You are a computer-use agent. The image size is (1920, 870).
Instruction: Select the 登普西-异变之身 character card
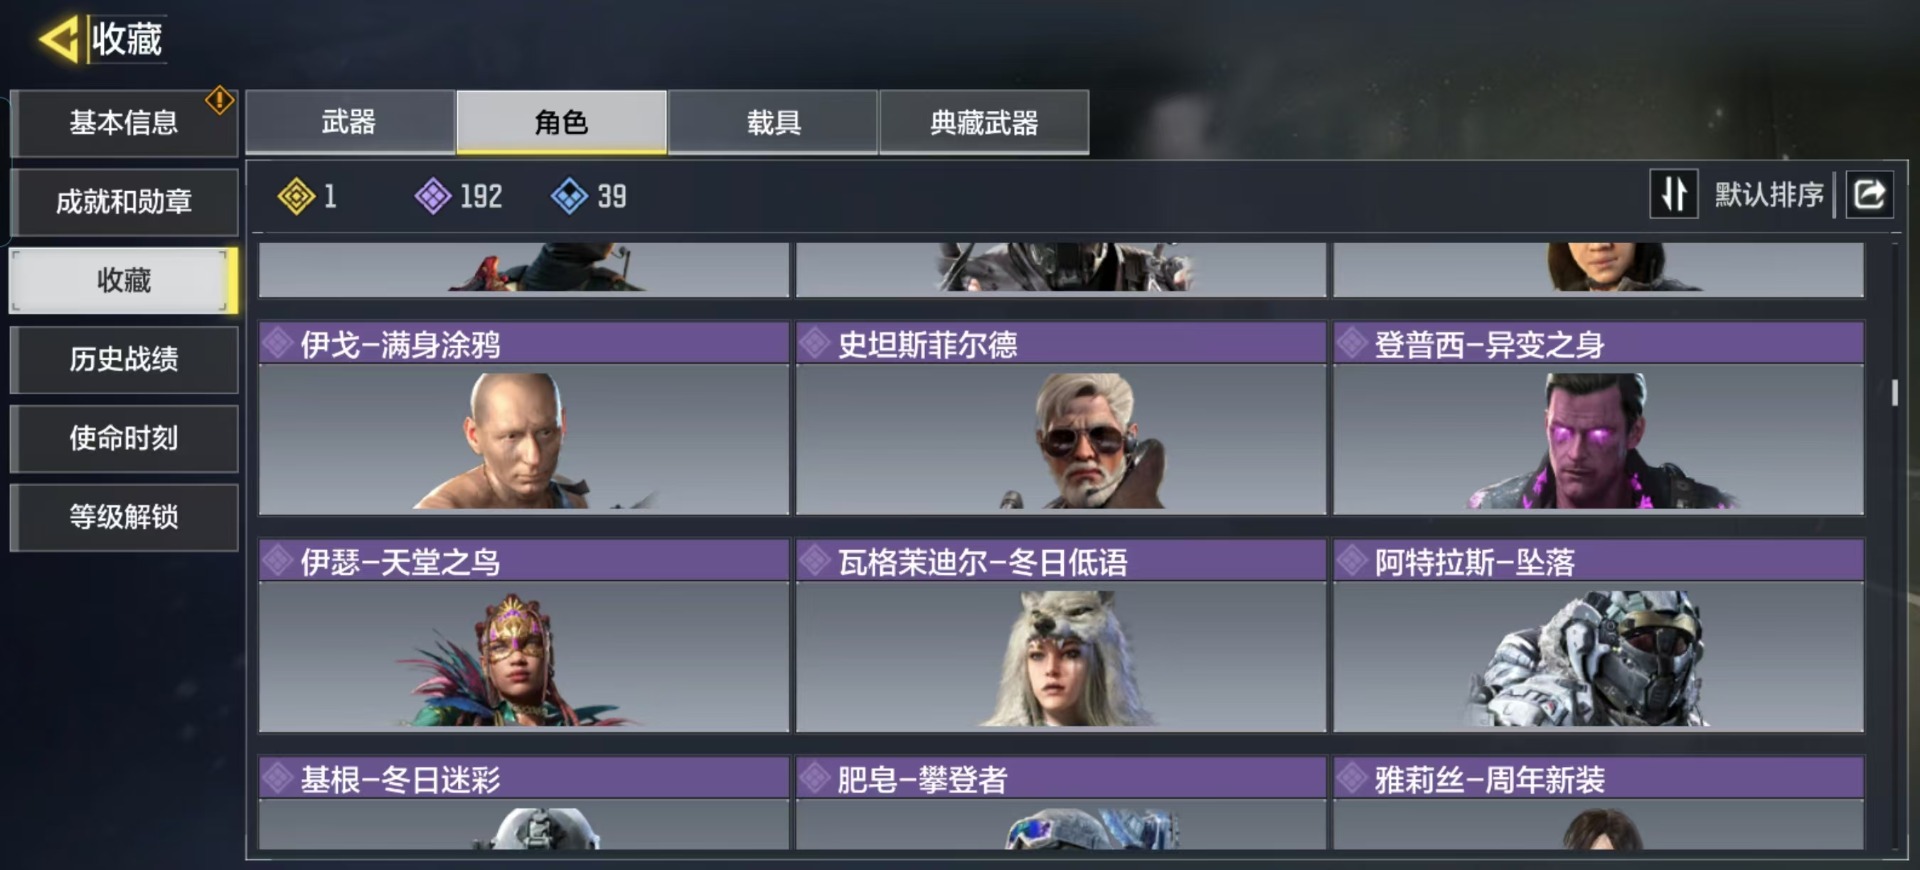(1598, 418)
